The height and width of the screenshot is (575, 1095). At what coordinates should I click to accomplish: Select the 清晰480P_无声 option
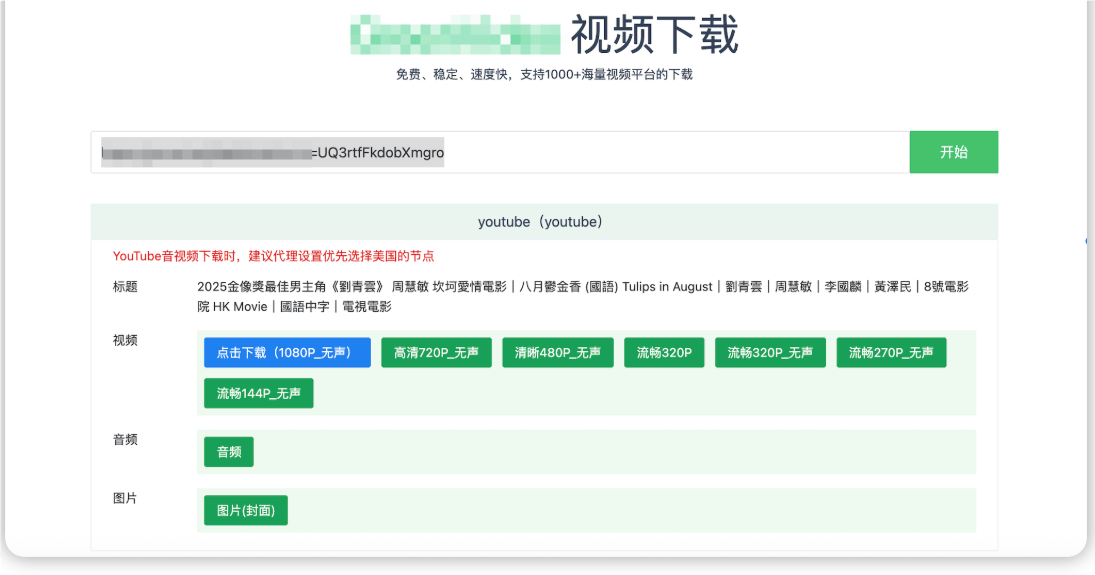pyautogui.click(x=558, y=352)
